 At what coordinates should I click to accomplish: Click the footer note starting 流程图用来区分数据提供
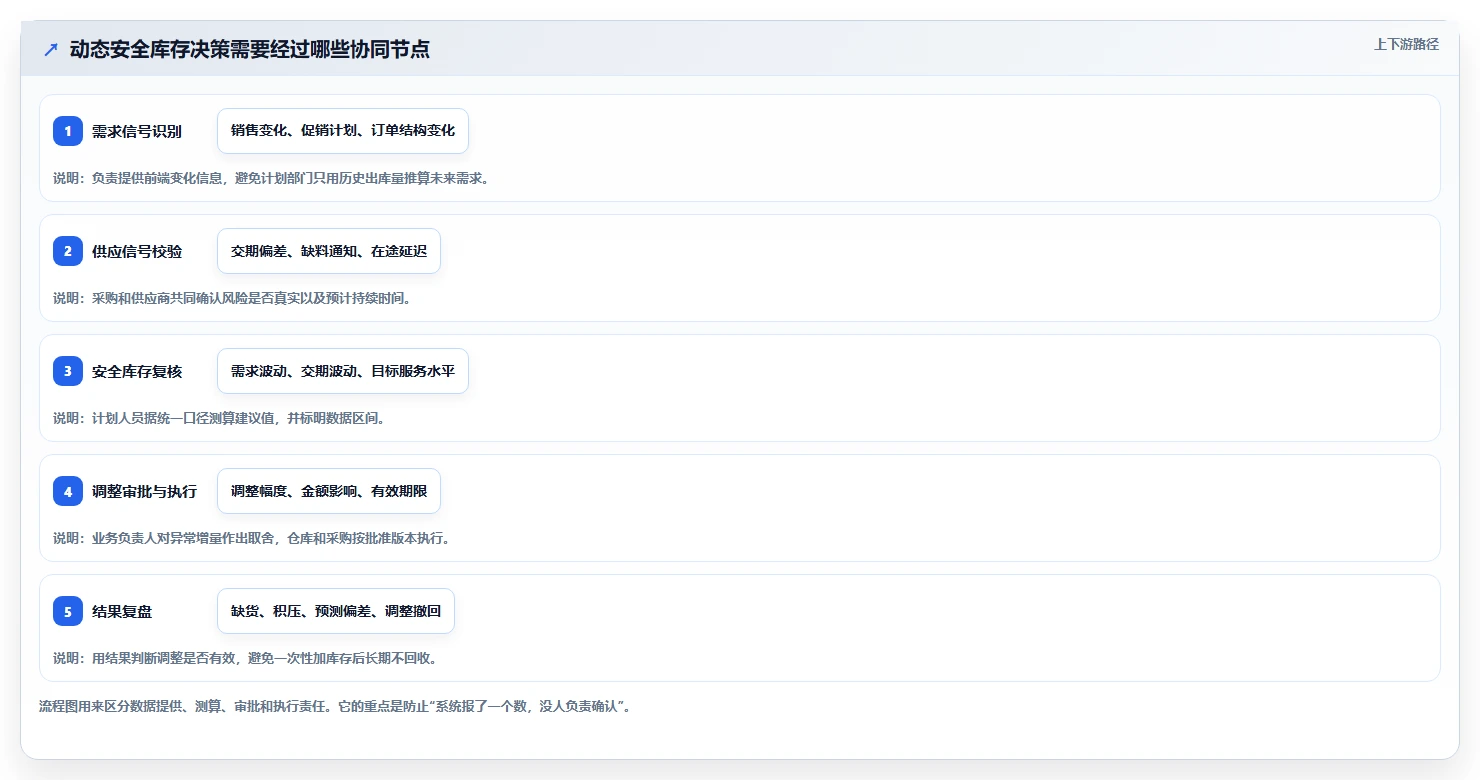tap(335, 706)
